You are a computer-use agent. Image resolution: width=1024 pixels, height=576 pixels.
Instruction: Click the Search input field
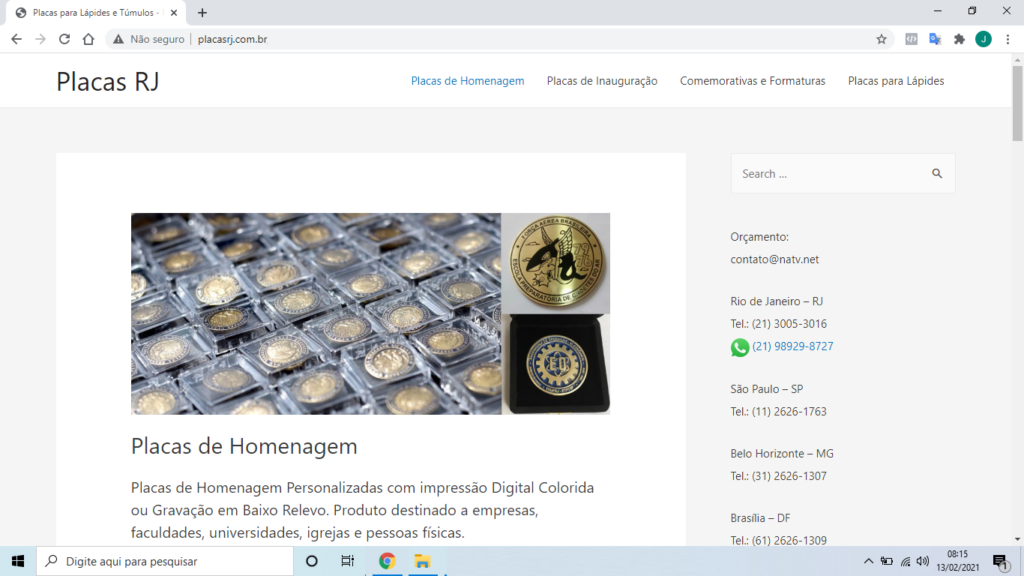point(828,174)
